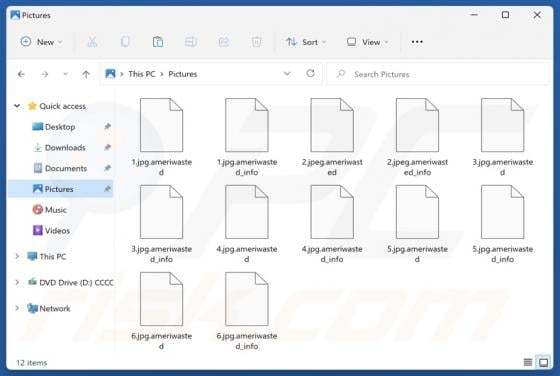
Task: Click the pin icon next to Downloads
Action: 107,147
